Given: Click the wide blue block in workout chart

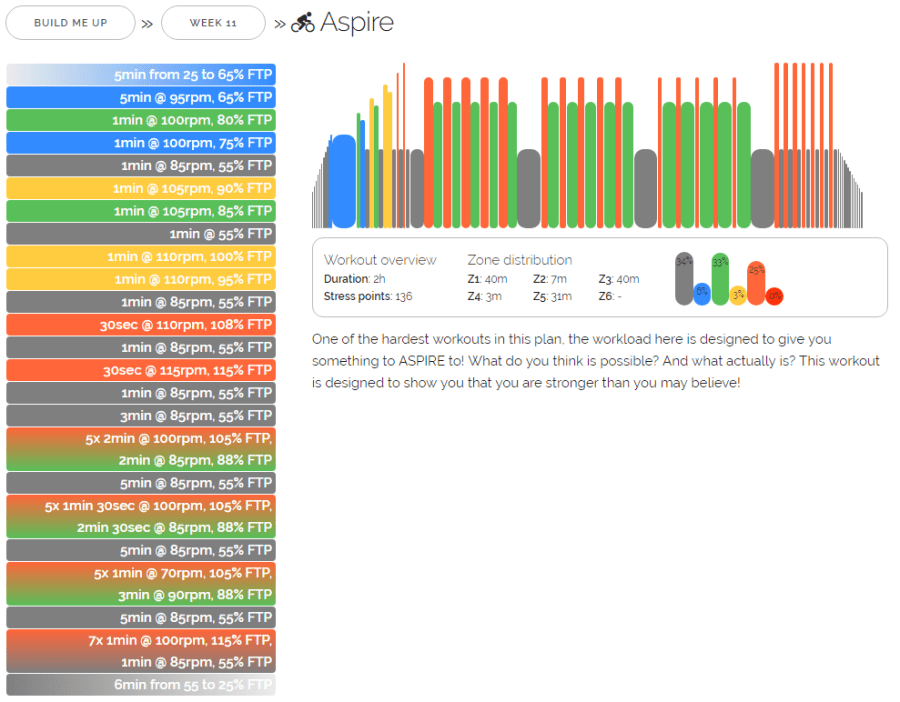Looking at the screenshot, I should 342,182.
